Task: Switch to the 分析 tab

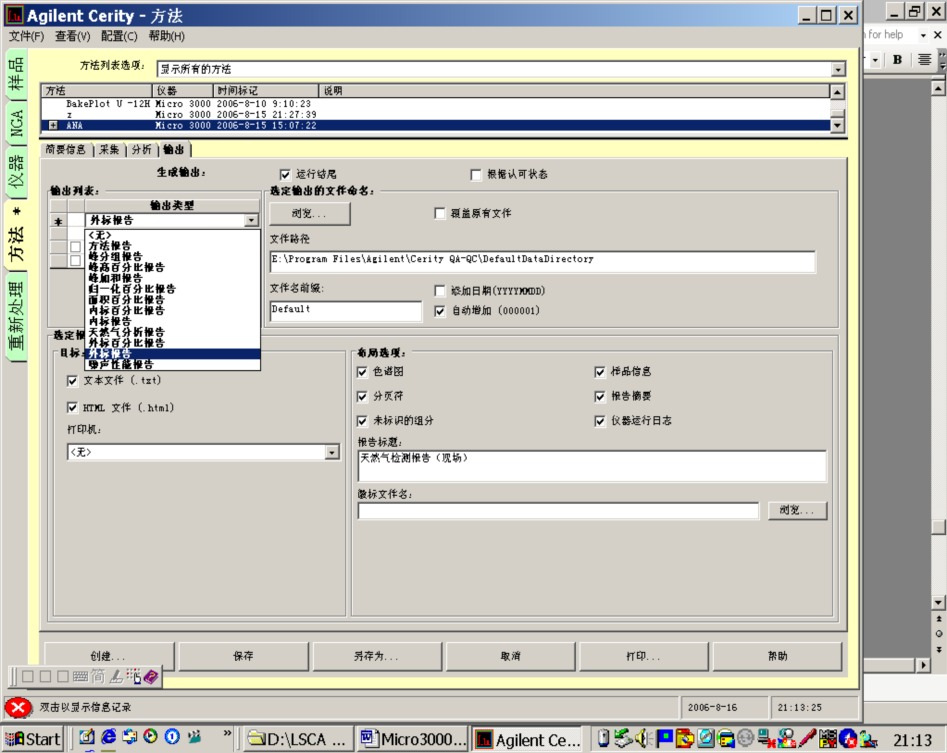Action: coord(142,149)
